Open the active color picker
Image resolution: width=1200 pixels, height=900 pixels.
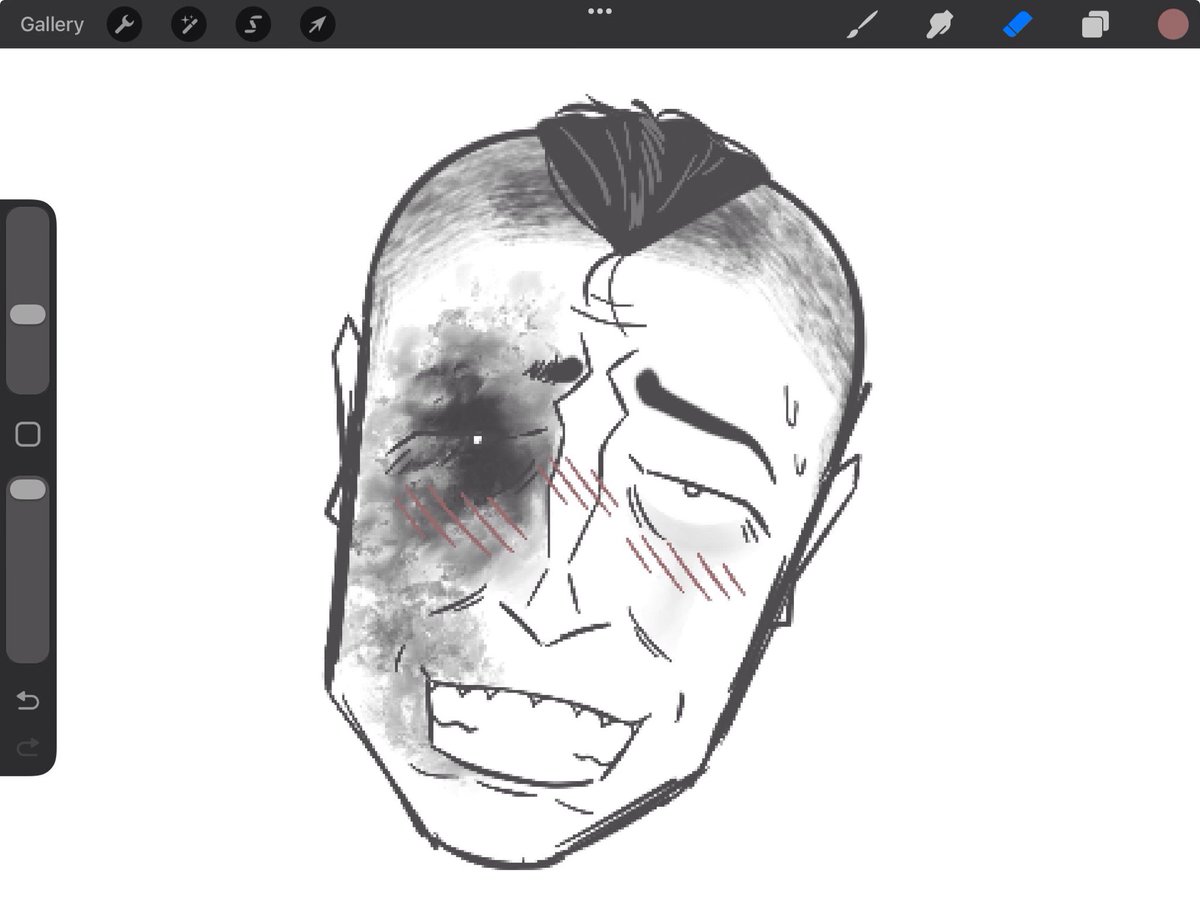point(1172,25)
